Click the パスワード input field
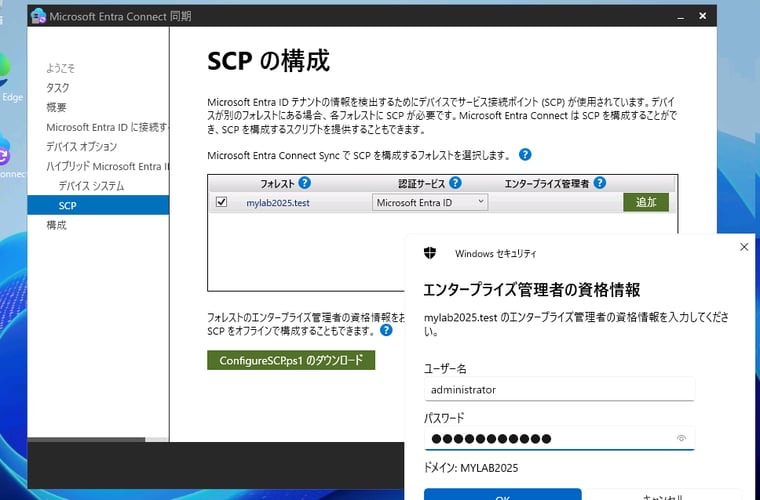The image size is (760, 500). [559, 438]
